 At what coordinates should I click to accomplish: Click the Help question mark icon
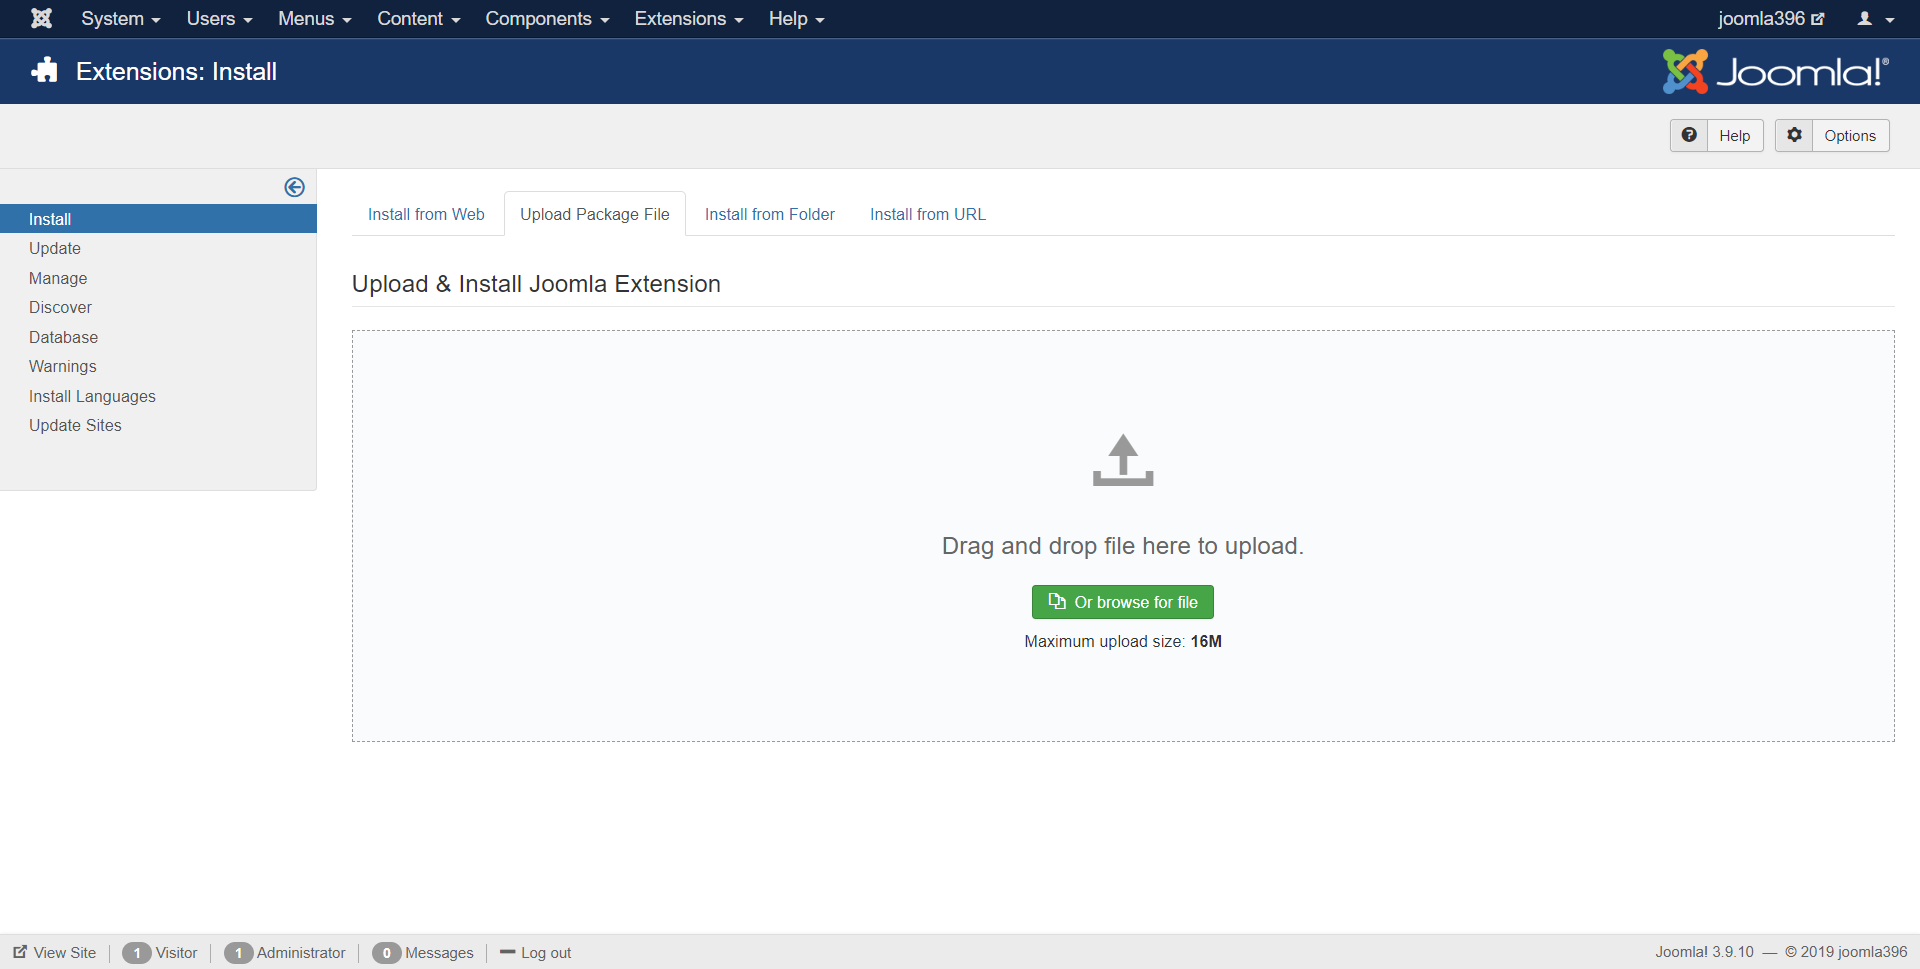1689,135
